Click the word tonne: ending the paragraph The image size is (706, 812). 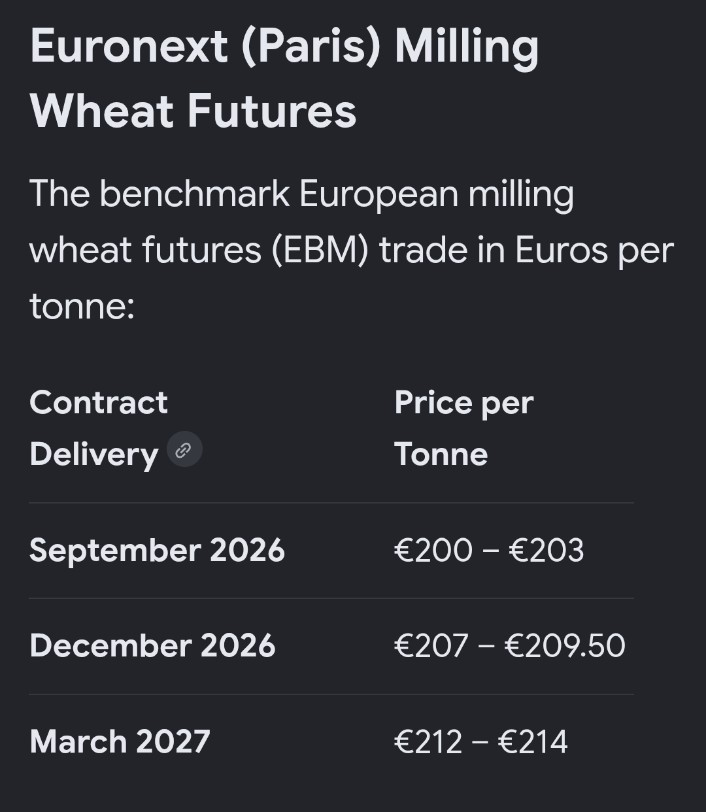click(82, 306)
